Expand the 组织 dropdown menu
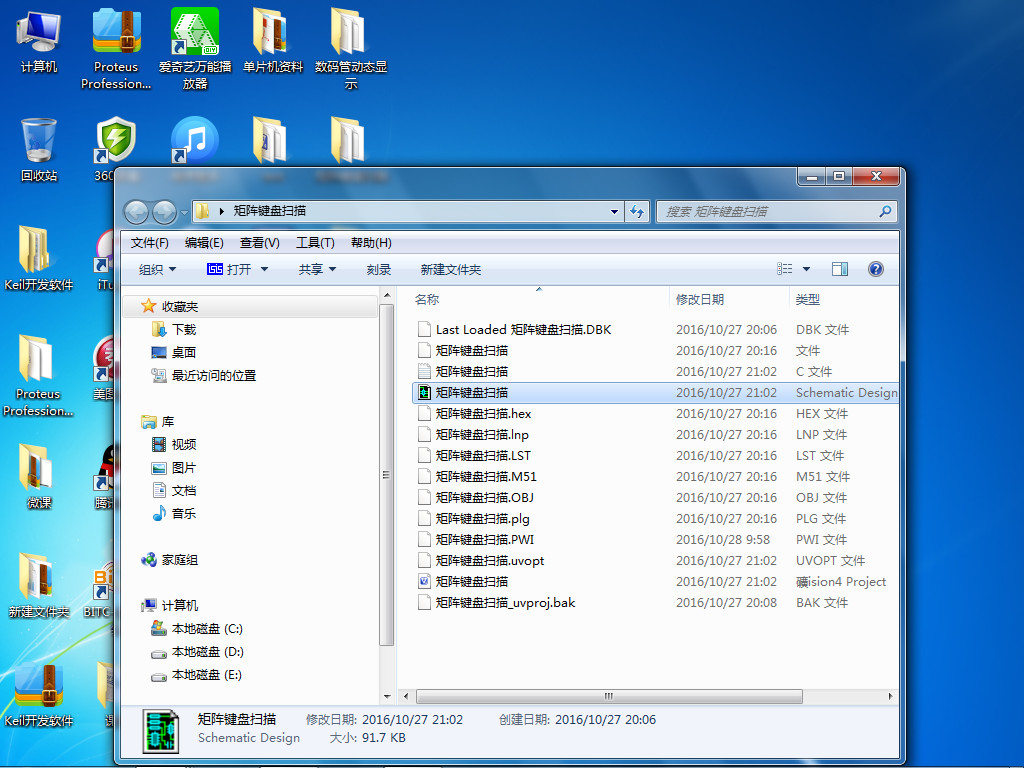 157,269
